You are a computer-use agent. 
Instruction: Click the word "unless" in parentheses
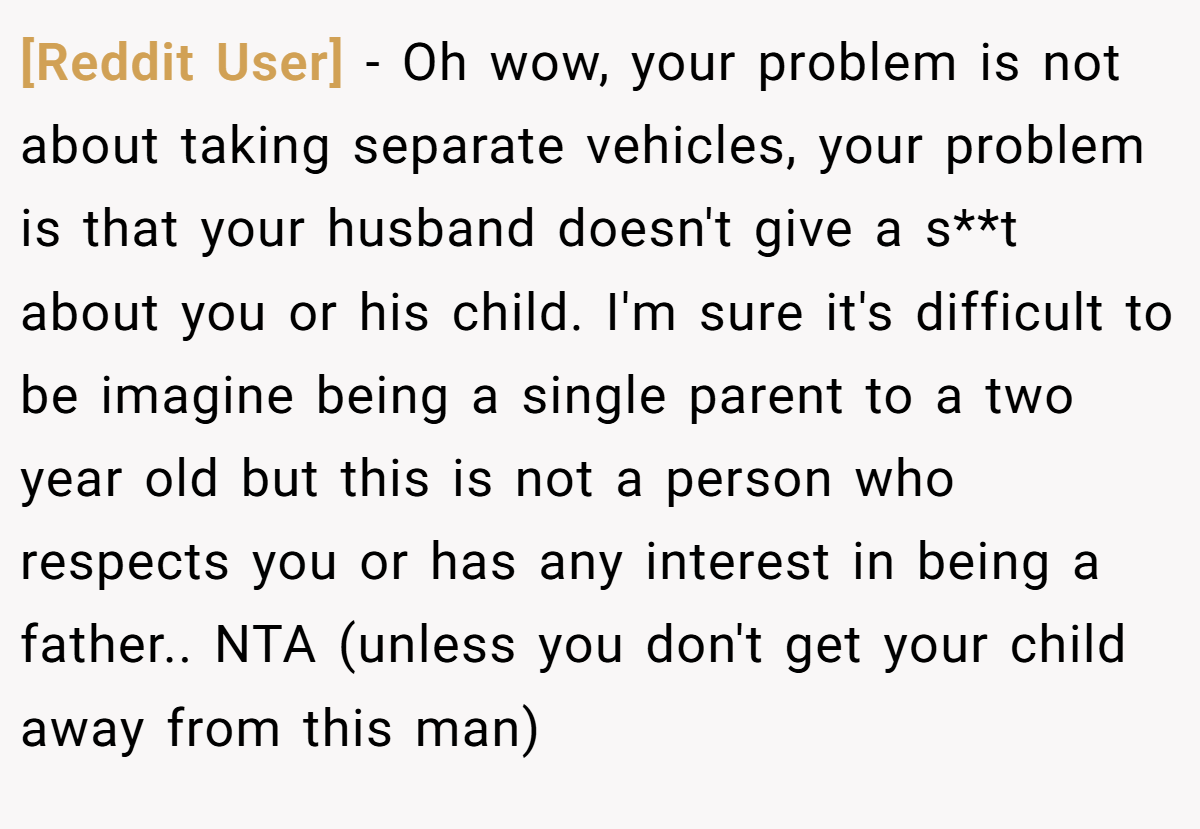(430, 647)
